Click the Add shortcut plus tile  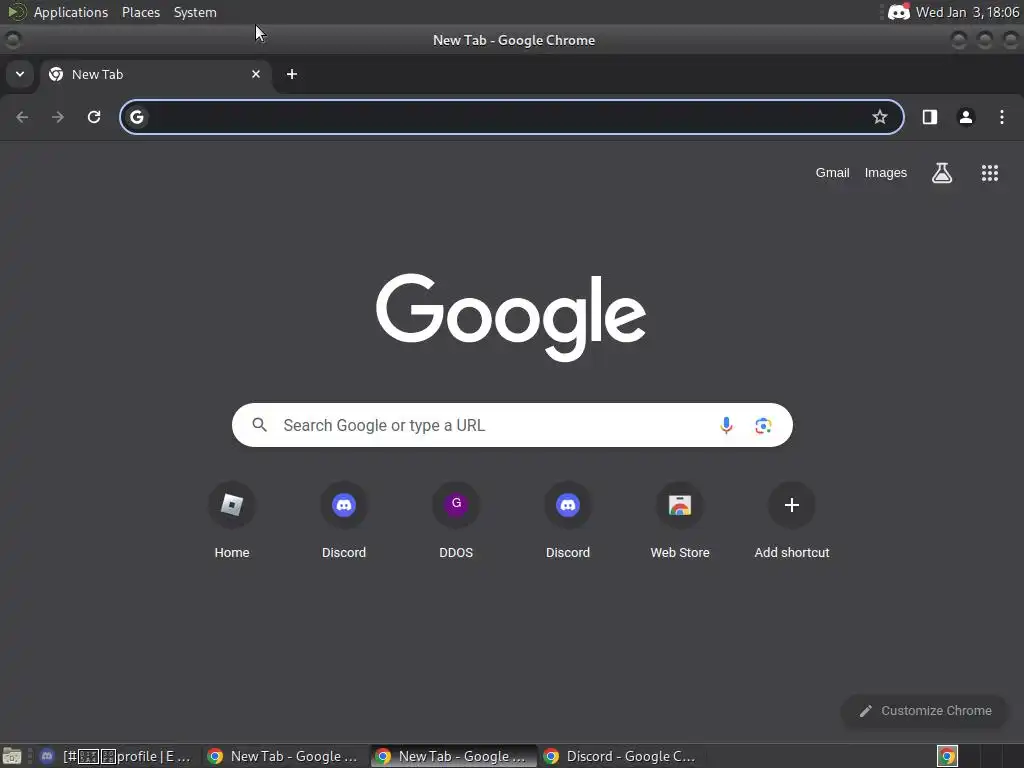coord(792,520)
